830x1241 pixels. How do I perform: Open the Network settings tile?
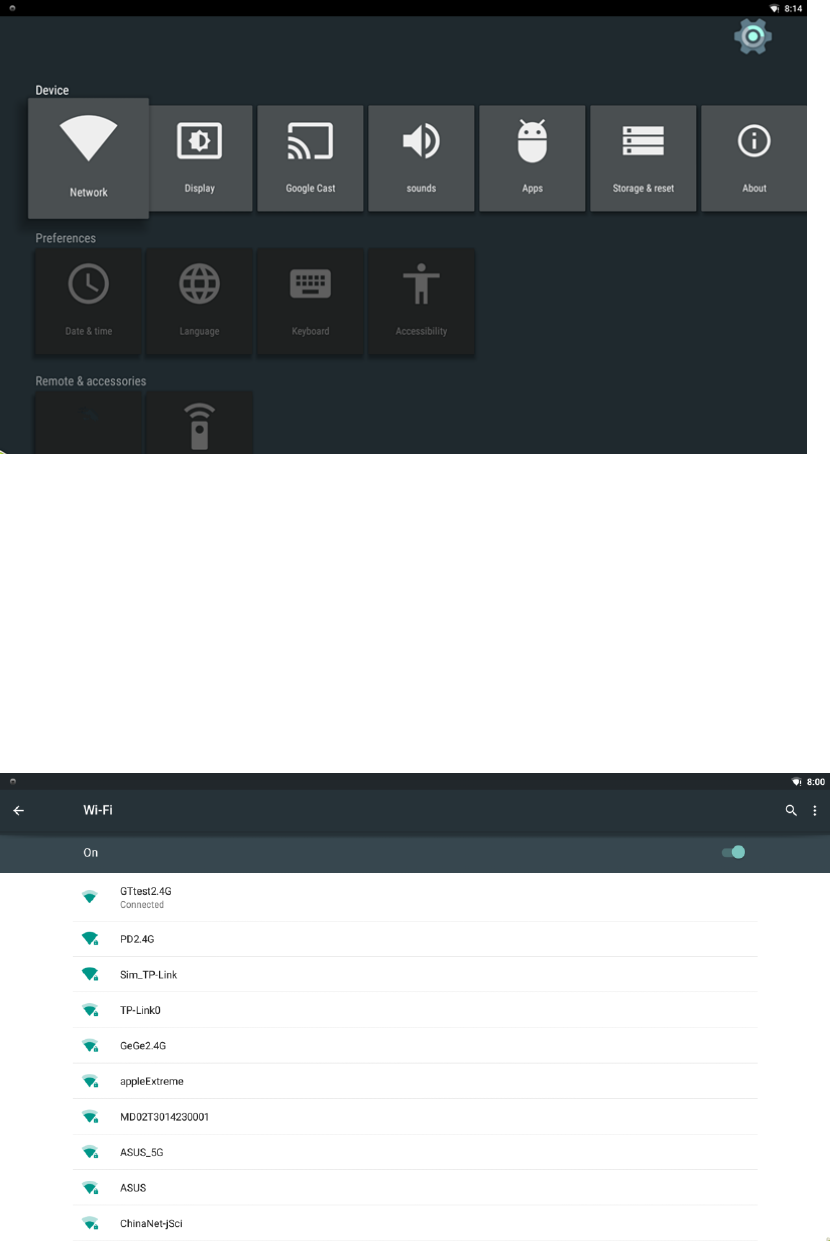(x=88, y=158)
